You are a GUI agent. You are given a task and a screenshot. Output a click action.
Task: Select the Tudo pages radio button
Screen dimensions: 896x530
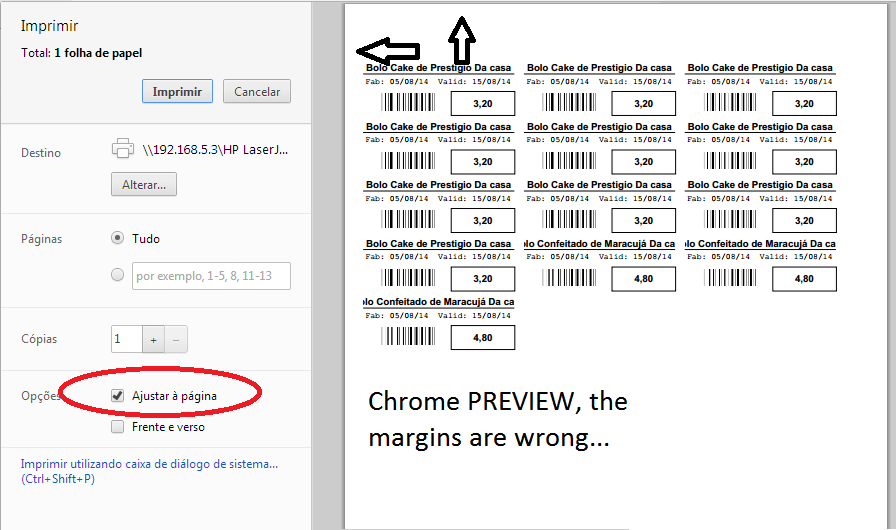(117, 238)
